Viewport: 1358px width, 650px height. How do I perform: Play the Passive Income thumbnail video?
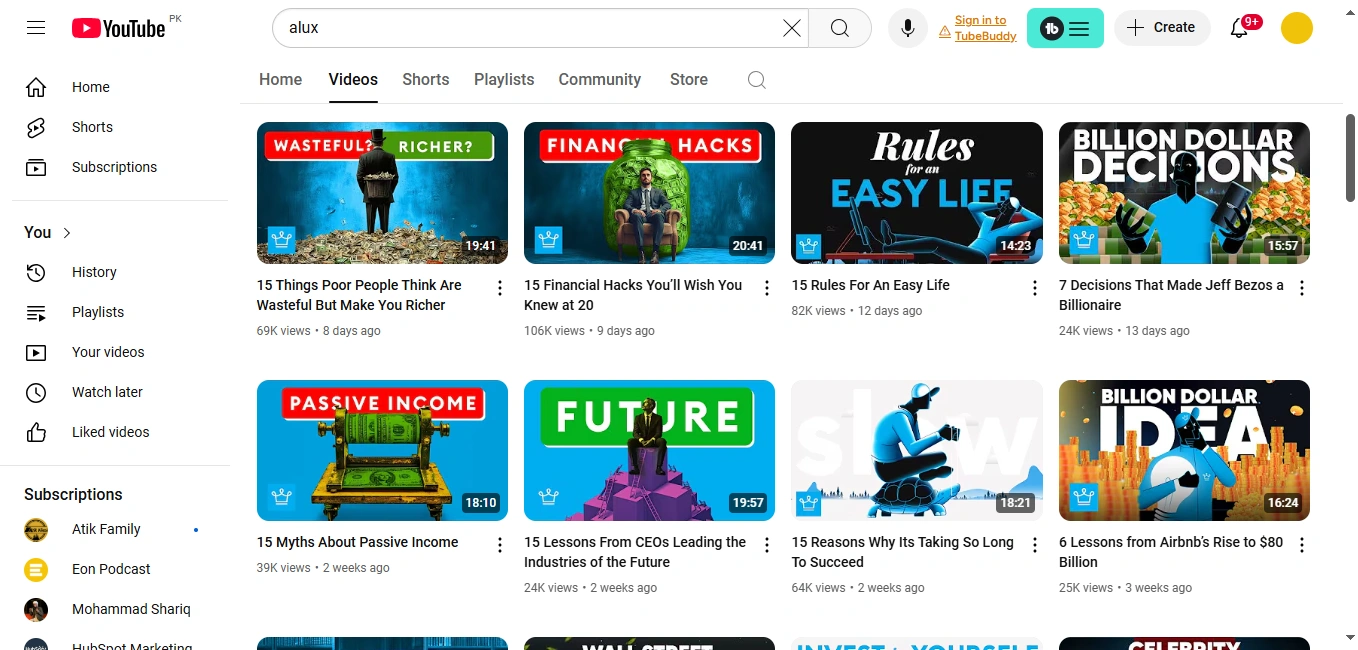click(x=382, y=450)
